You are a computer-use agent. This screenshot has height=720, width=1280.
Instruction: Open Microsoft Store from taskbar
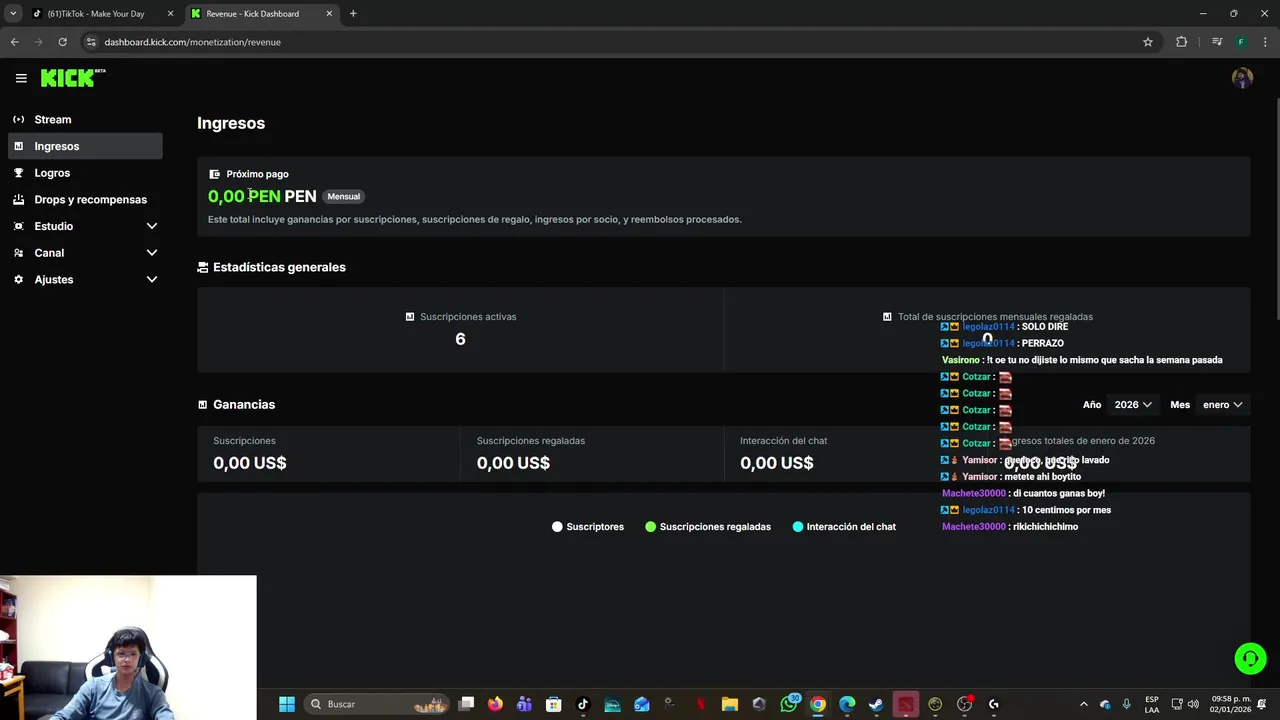(553, 704)
